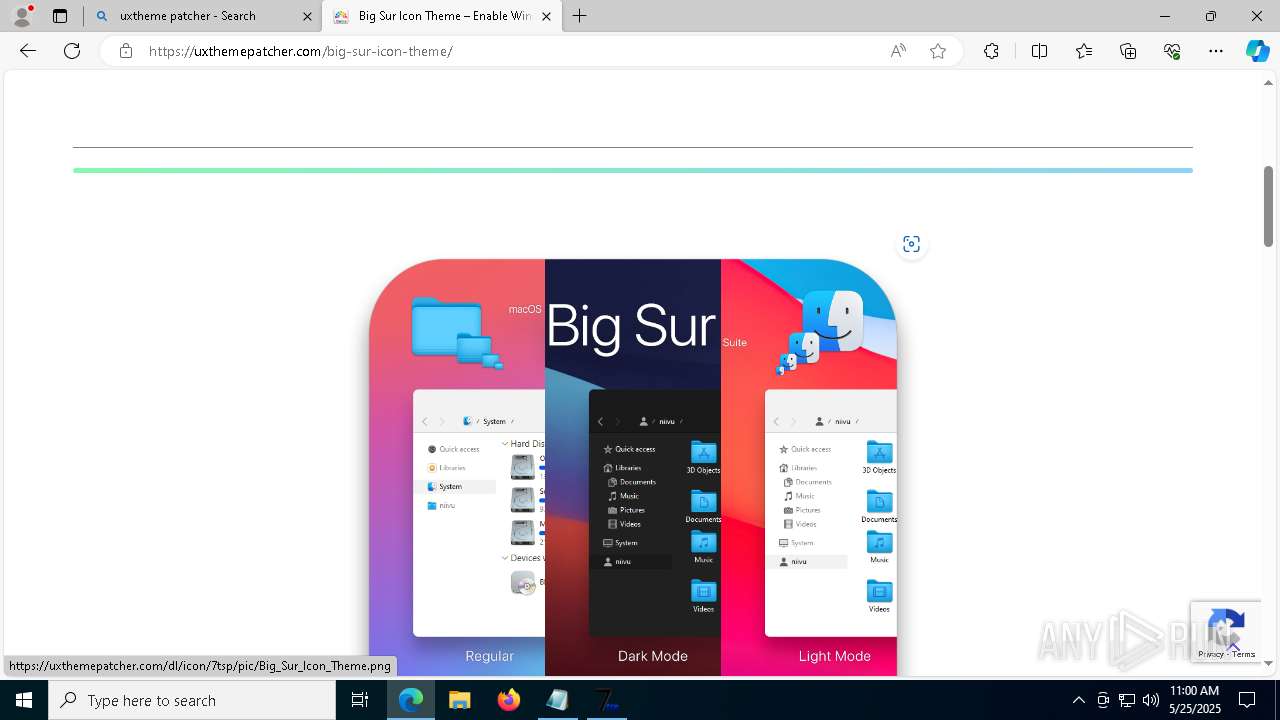Go back to the previous page
1280x720 pixels.
coord(28,51)
